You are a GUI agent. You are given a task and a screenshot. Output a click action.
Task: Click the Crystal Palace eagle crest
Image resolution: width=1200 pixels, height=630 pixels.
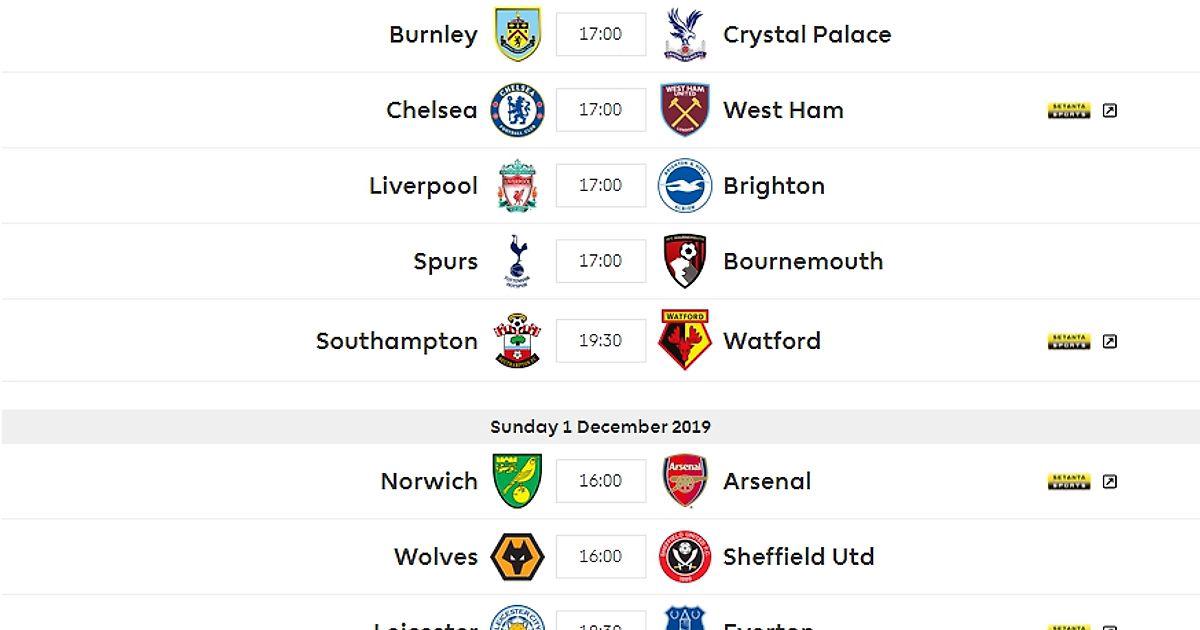point(685,34)
